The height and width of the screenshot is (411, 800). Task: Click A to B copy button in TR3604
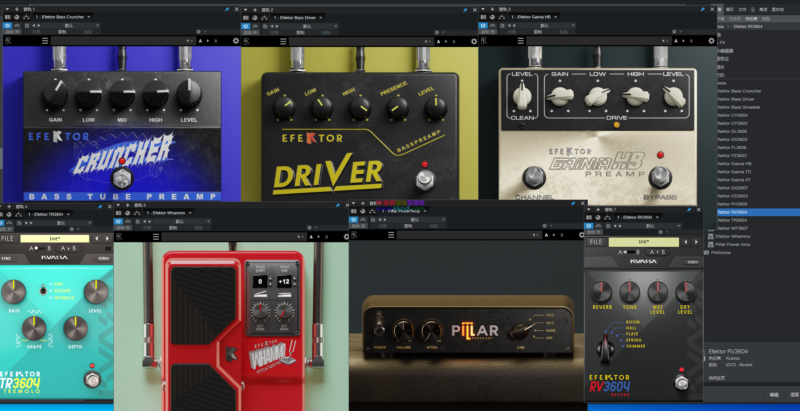pyautogui.click(x=68, y=248)
